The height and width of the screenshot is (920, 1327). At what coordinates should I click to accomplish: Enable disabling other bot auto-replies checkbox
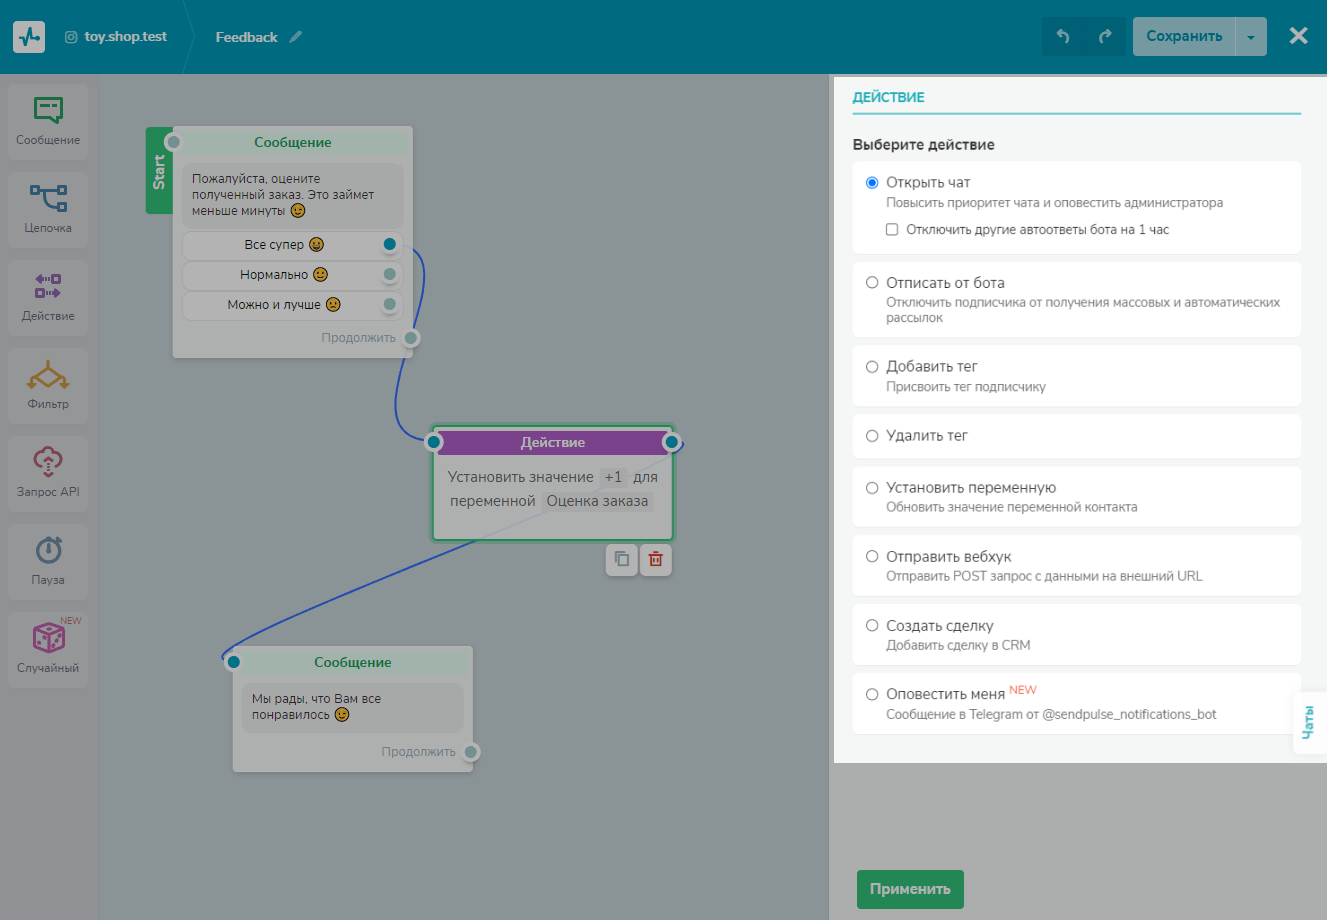pyautogui.click(x=892, y=230)
